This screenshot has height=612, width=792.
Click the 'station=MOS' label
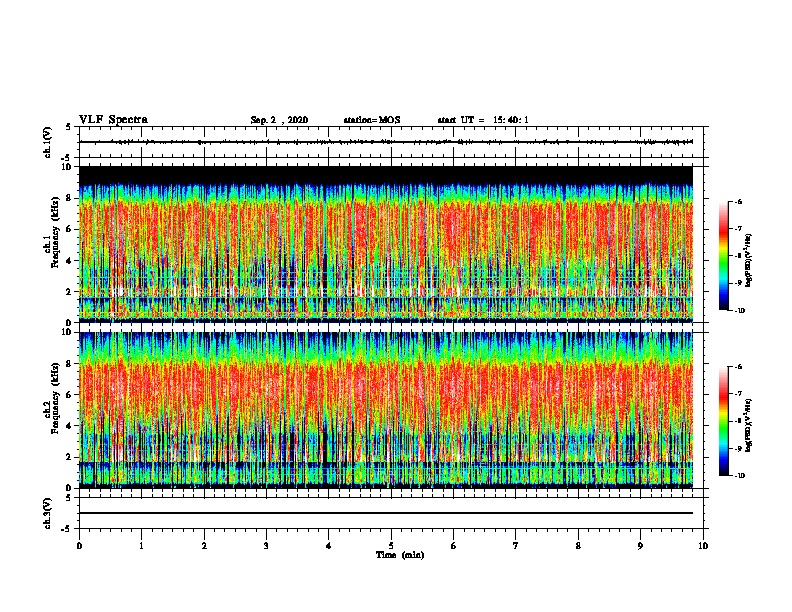coord(372,120)
